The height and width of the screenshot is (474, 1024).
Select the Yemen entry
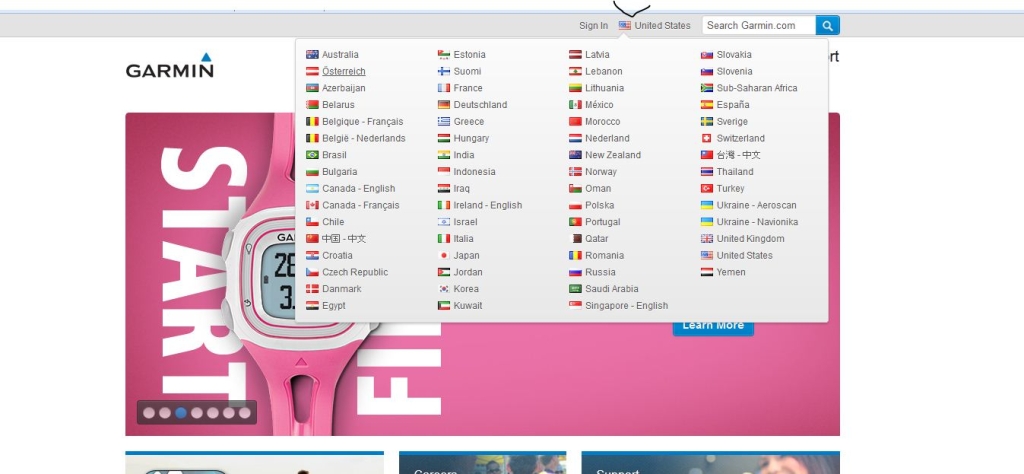point(731,272)
